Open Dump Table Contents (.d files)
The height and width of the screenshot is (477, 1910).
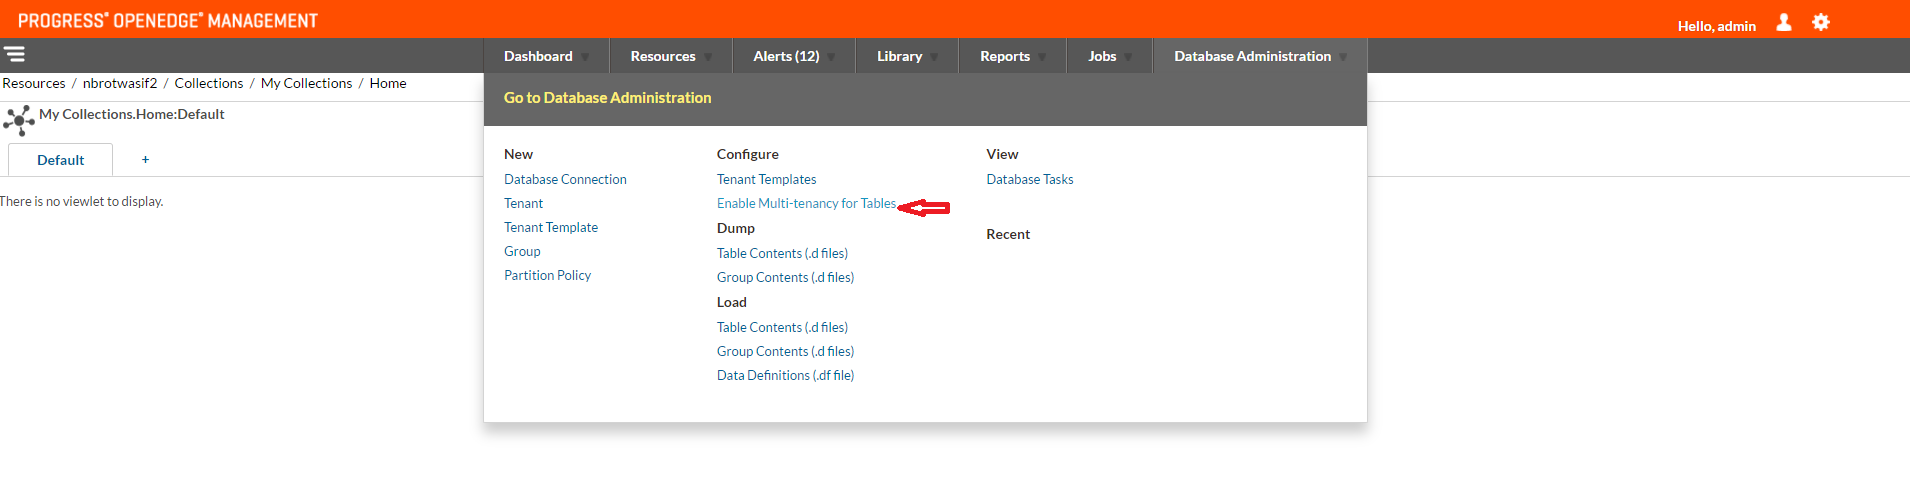[x=782, y=253]
